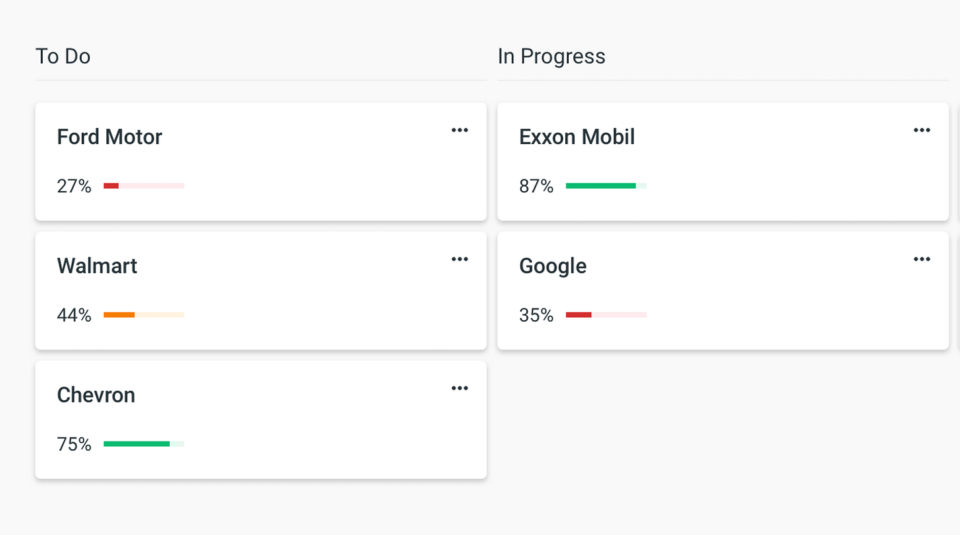Click the Walmart card title
The image size is (960, 535).
click(x=97, y=266)
